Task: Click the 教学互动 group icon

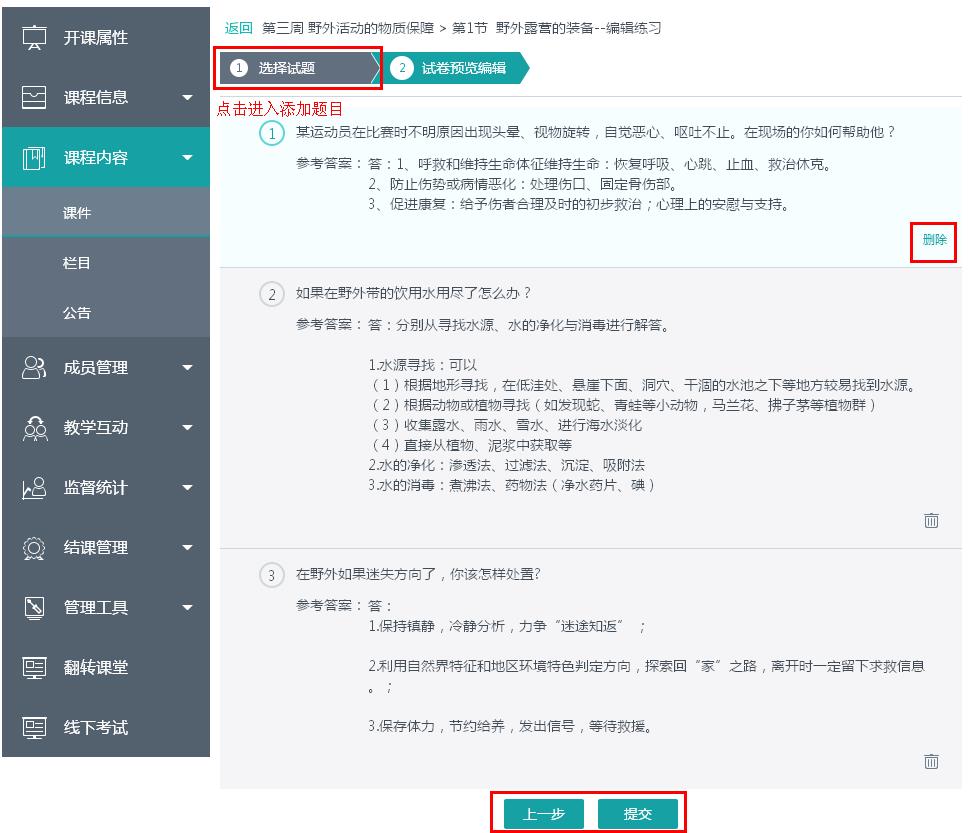Action: click(35, 428)
